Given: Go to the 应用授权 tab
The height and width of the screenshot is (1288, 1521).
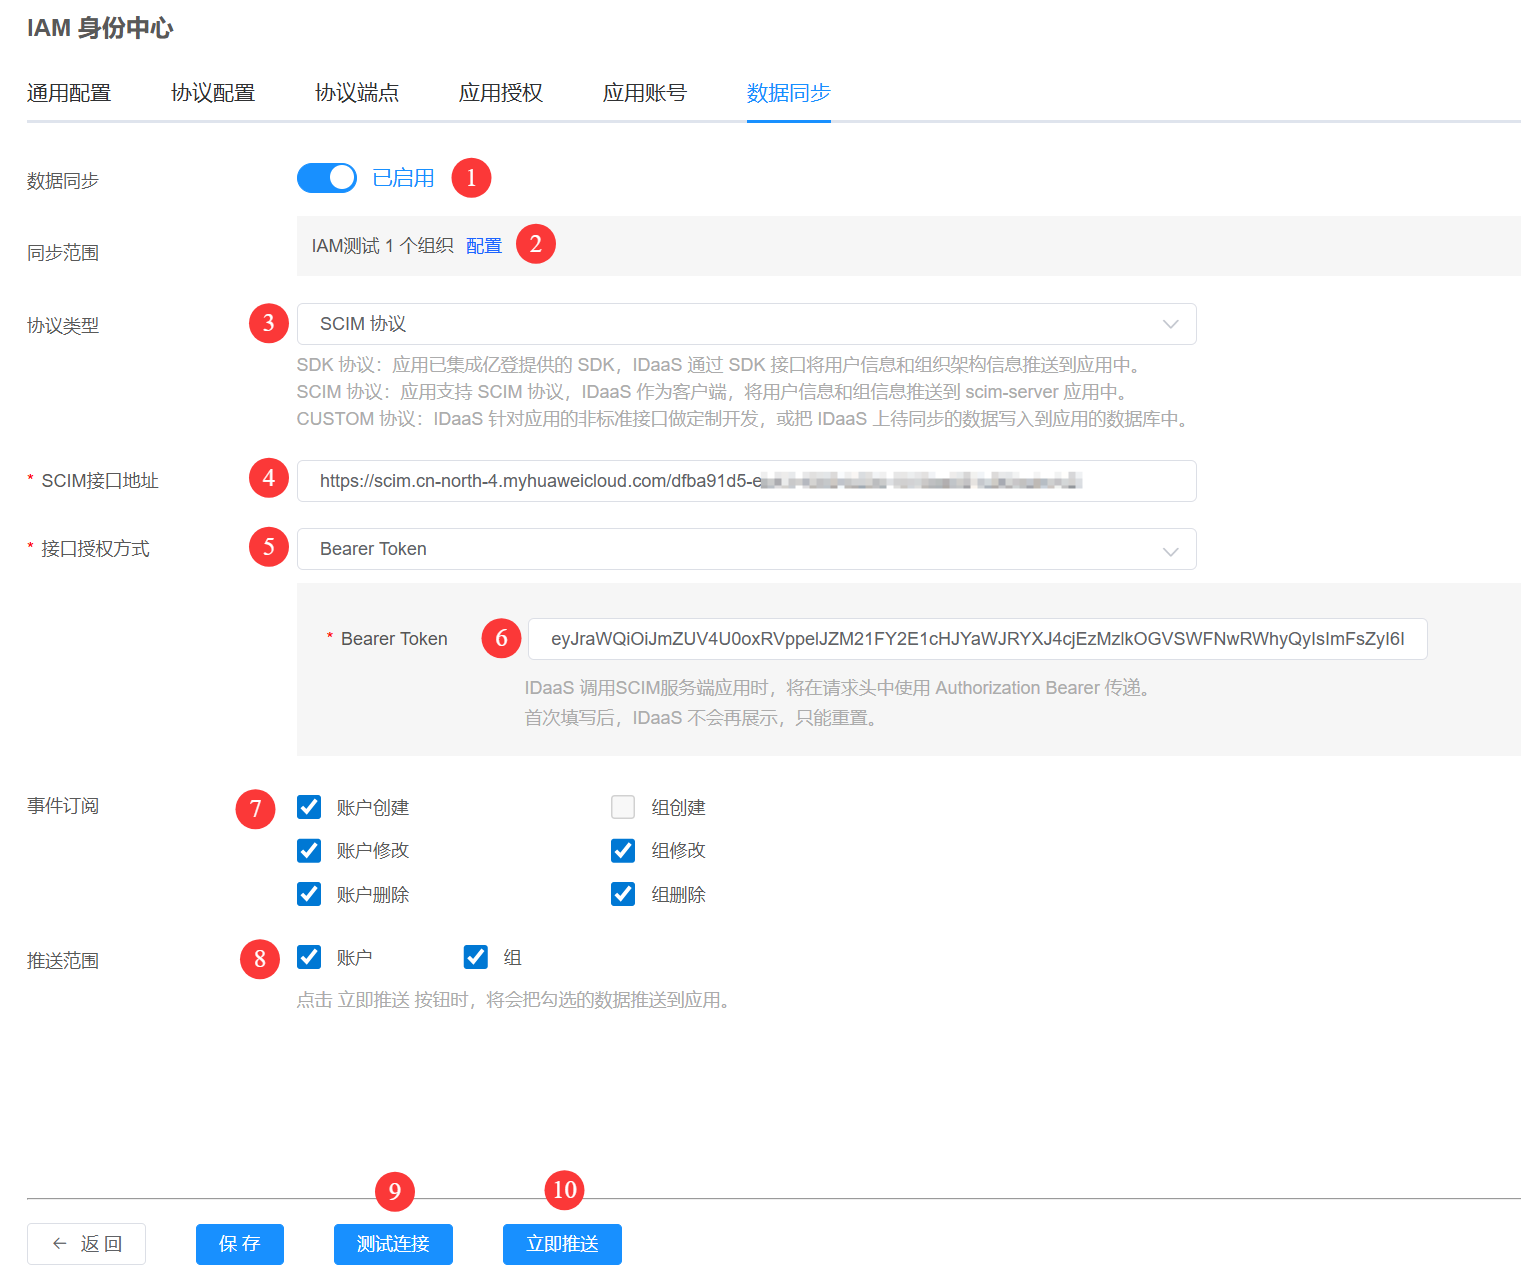Looking at the screenshot, I should point(501,93).
